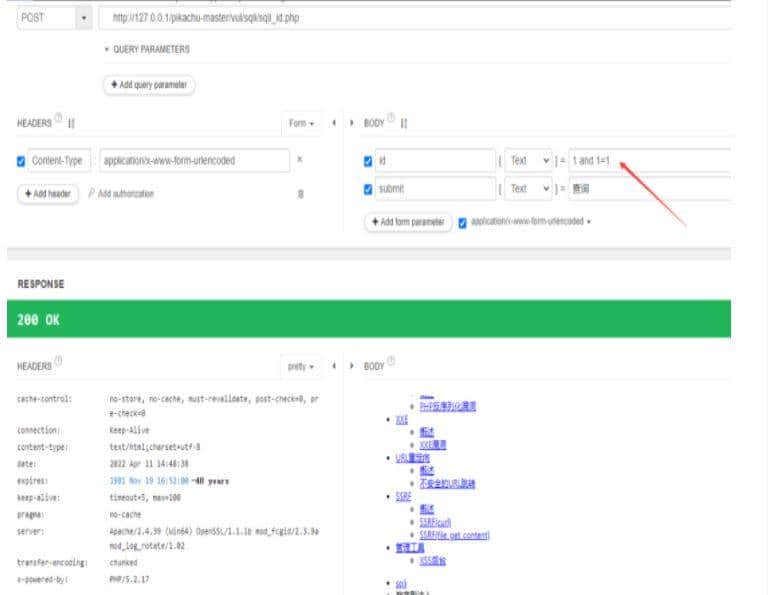
Task: Click the Content-Type header name field
Action: [59, 161]
